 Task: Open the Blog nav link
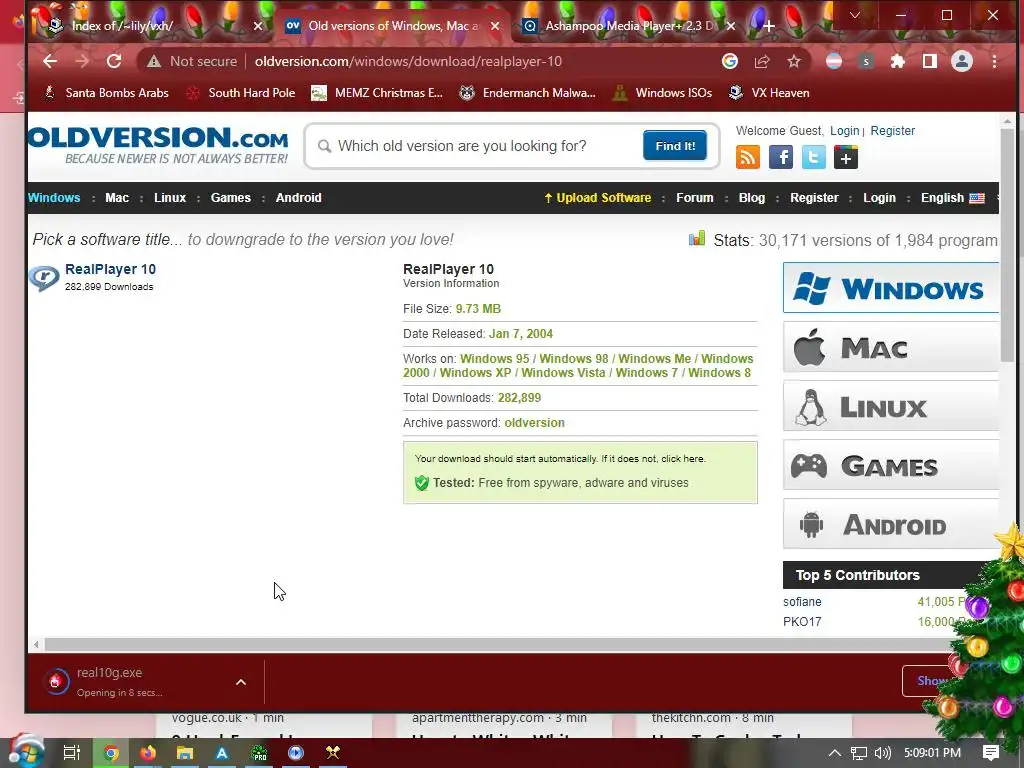click(752, 198)
